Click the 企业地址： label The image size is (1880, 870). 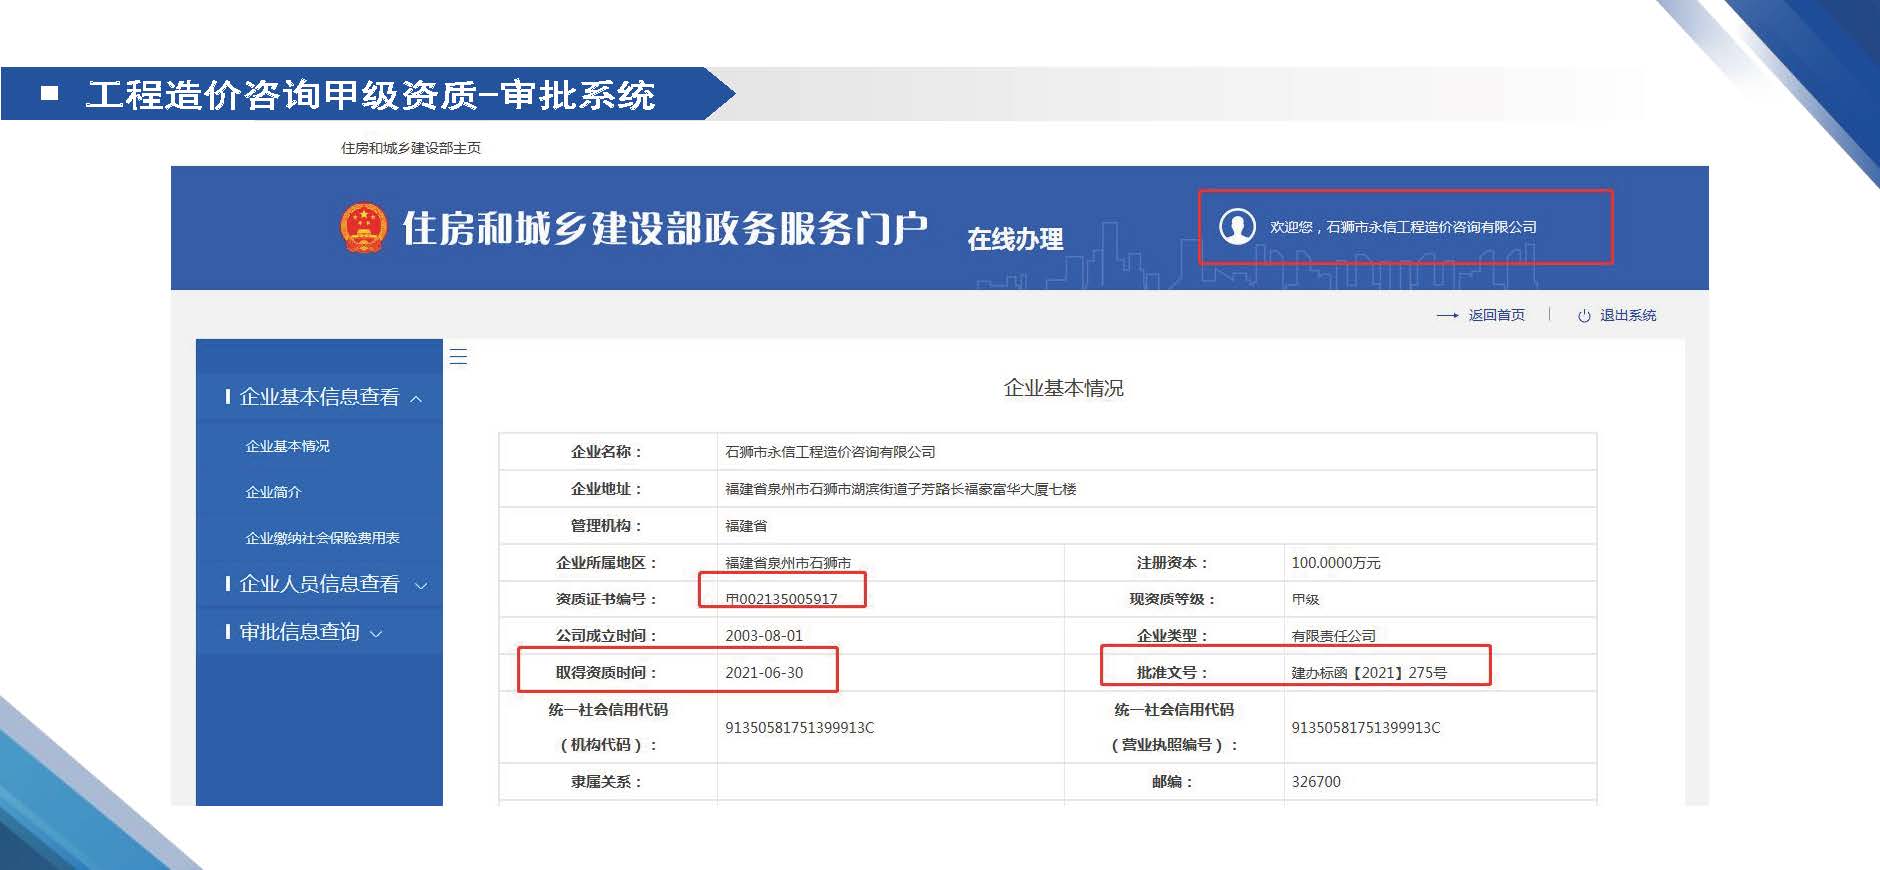tap(606, 489)
